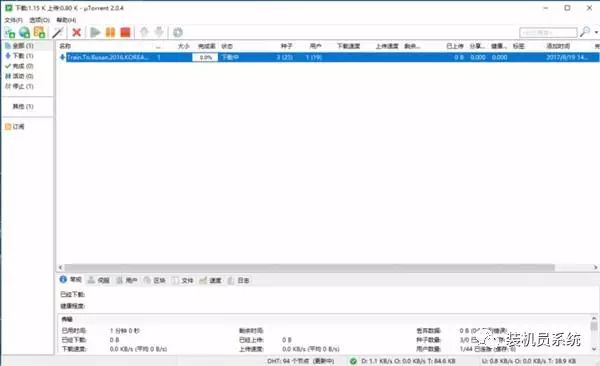Sort by the 种子 column header
Screen dimensions: 600x366
point(286,46)
